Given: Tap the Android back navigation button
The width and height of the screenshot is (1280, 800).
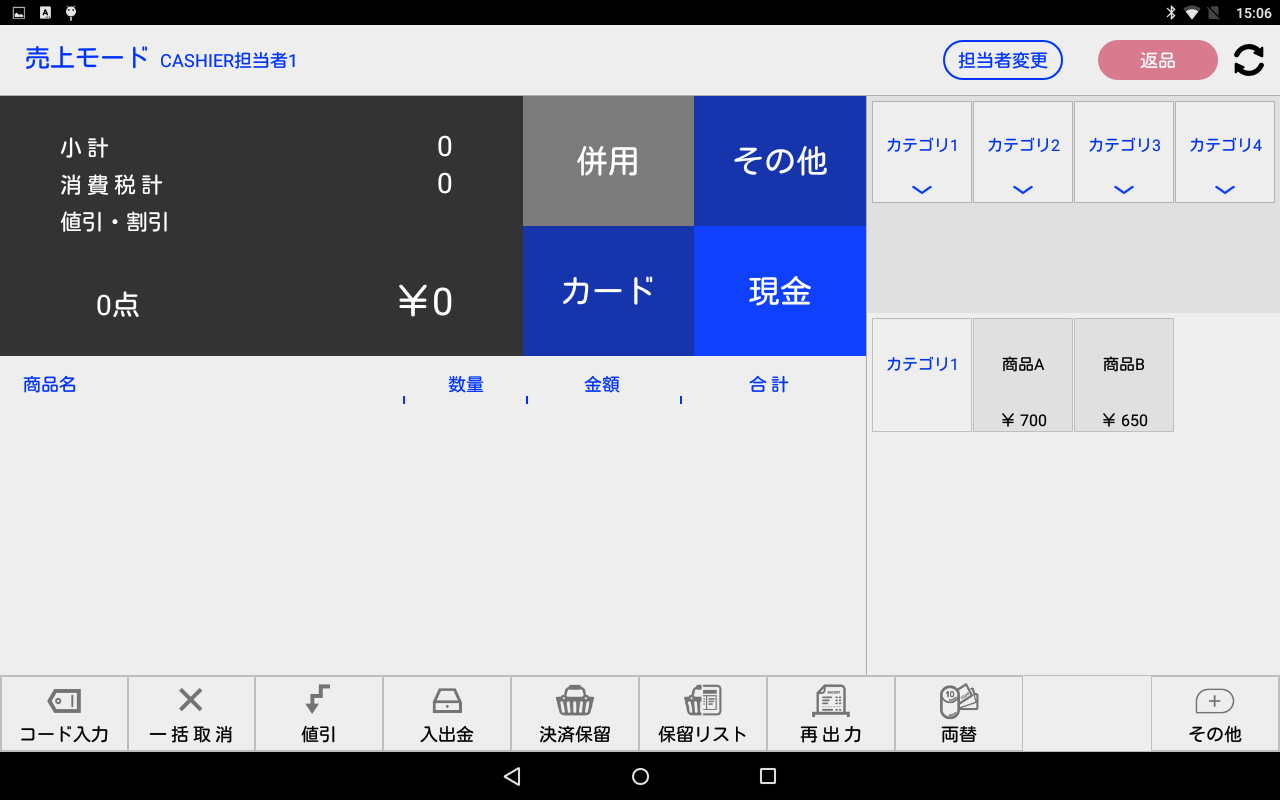Looking at the screenshot, I should pos(512,776).
